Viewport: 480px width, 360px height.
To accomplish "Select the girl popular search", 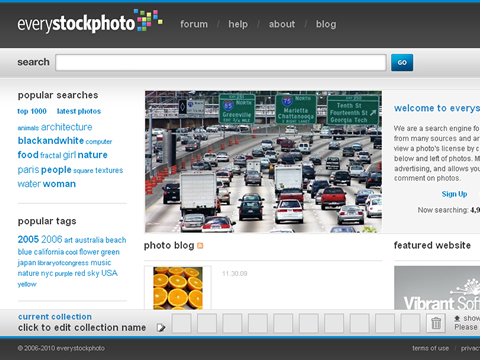I will pos(69,155).
